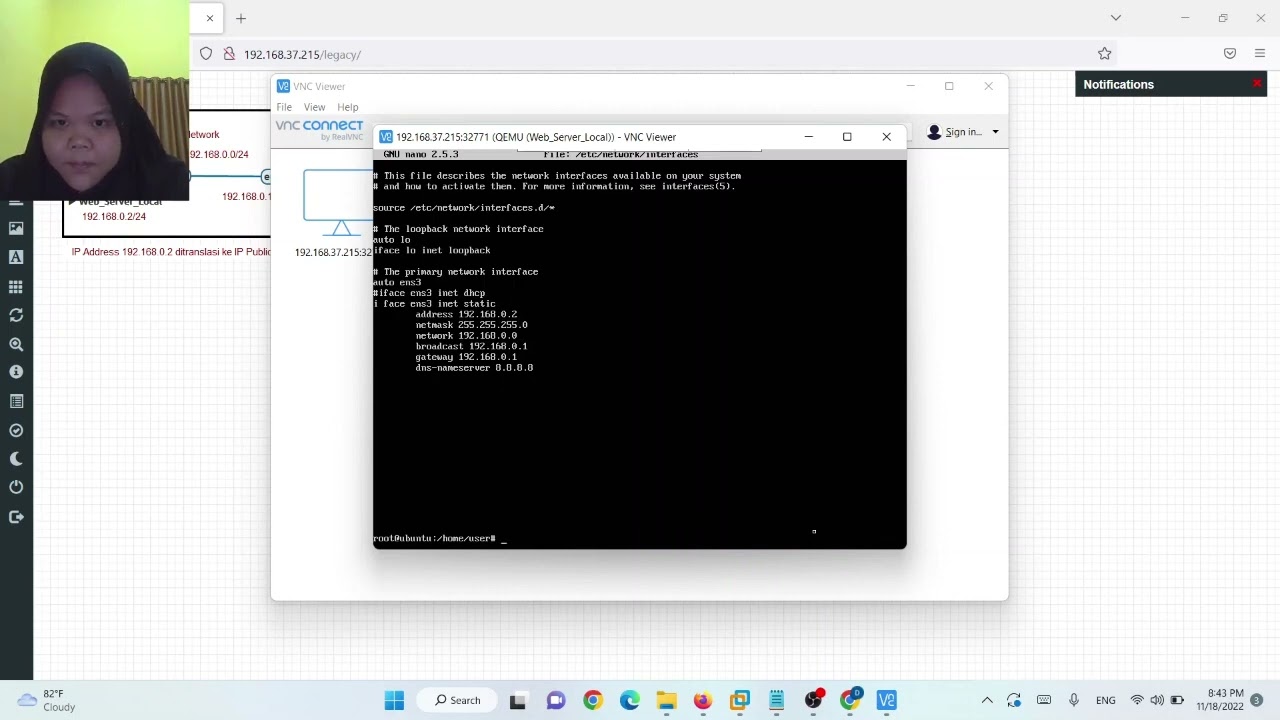Open Task View on the taskbar
1280x720 pixels.
(518, 700)
